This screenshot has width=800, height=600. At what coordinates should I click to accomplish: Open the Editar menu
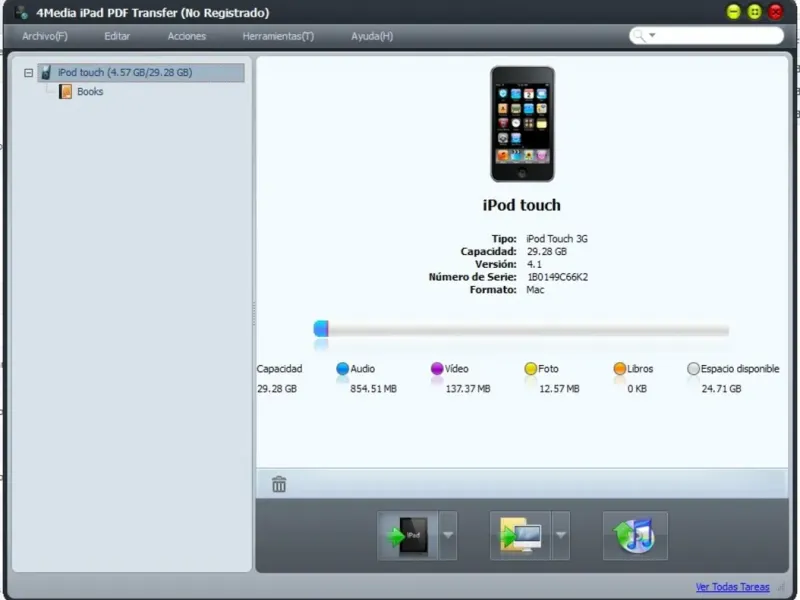point(117,36)
